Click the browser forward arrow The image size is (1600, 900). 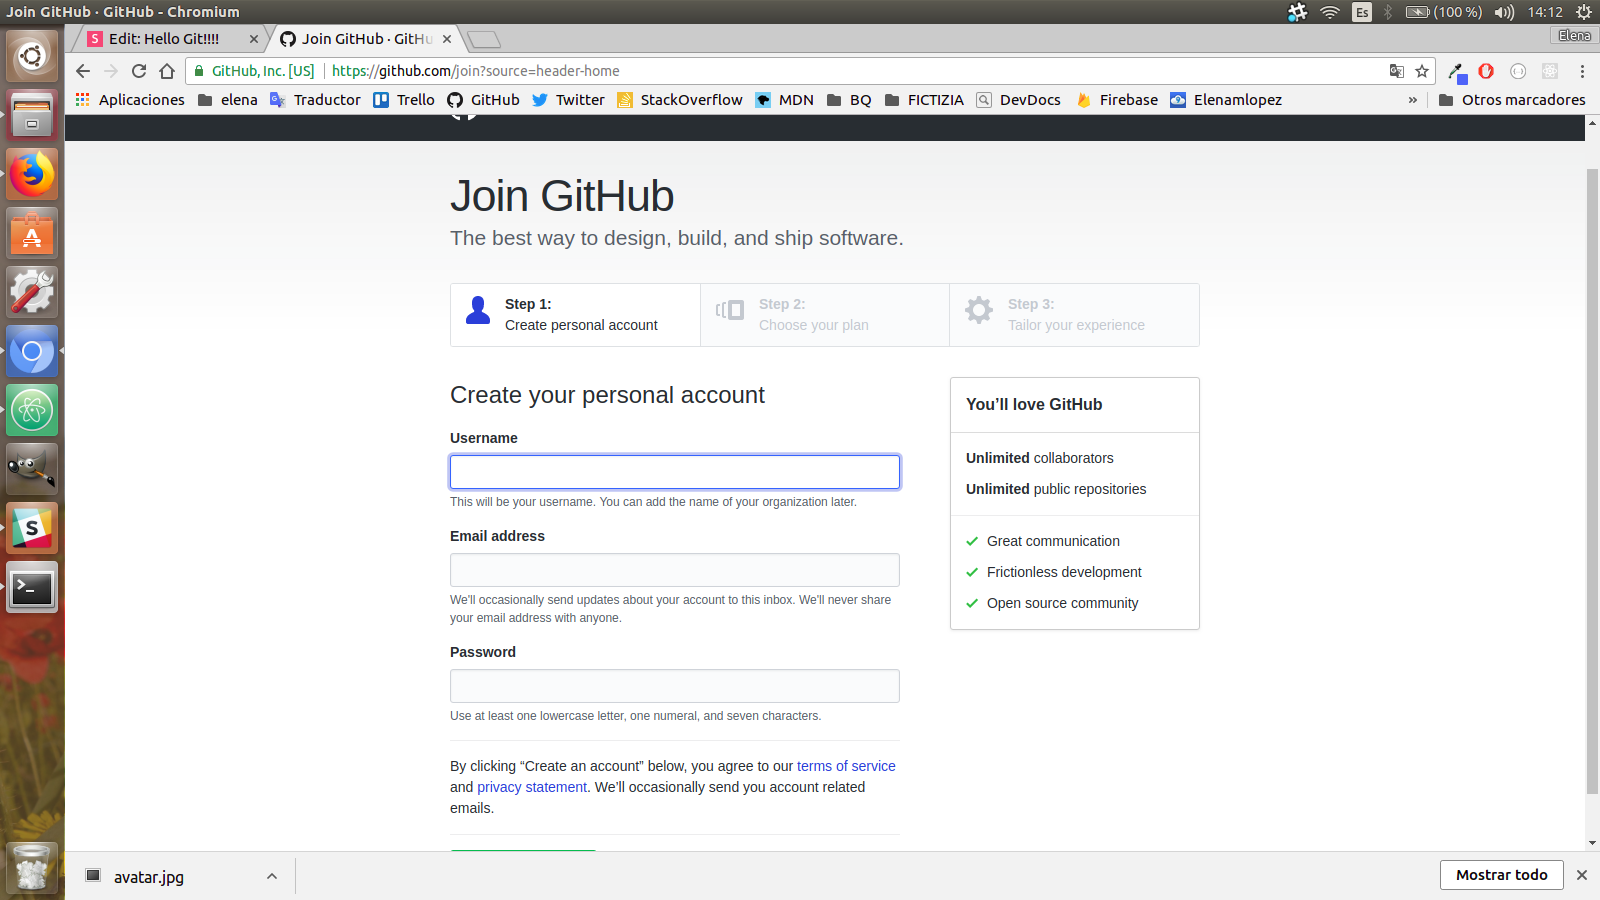tap(111, 71)
